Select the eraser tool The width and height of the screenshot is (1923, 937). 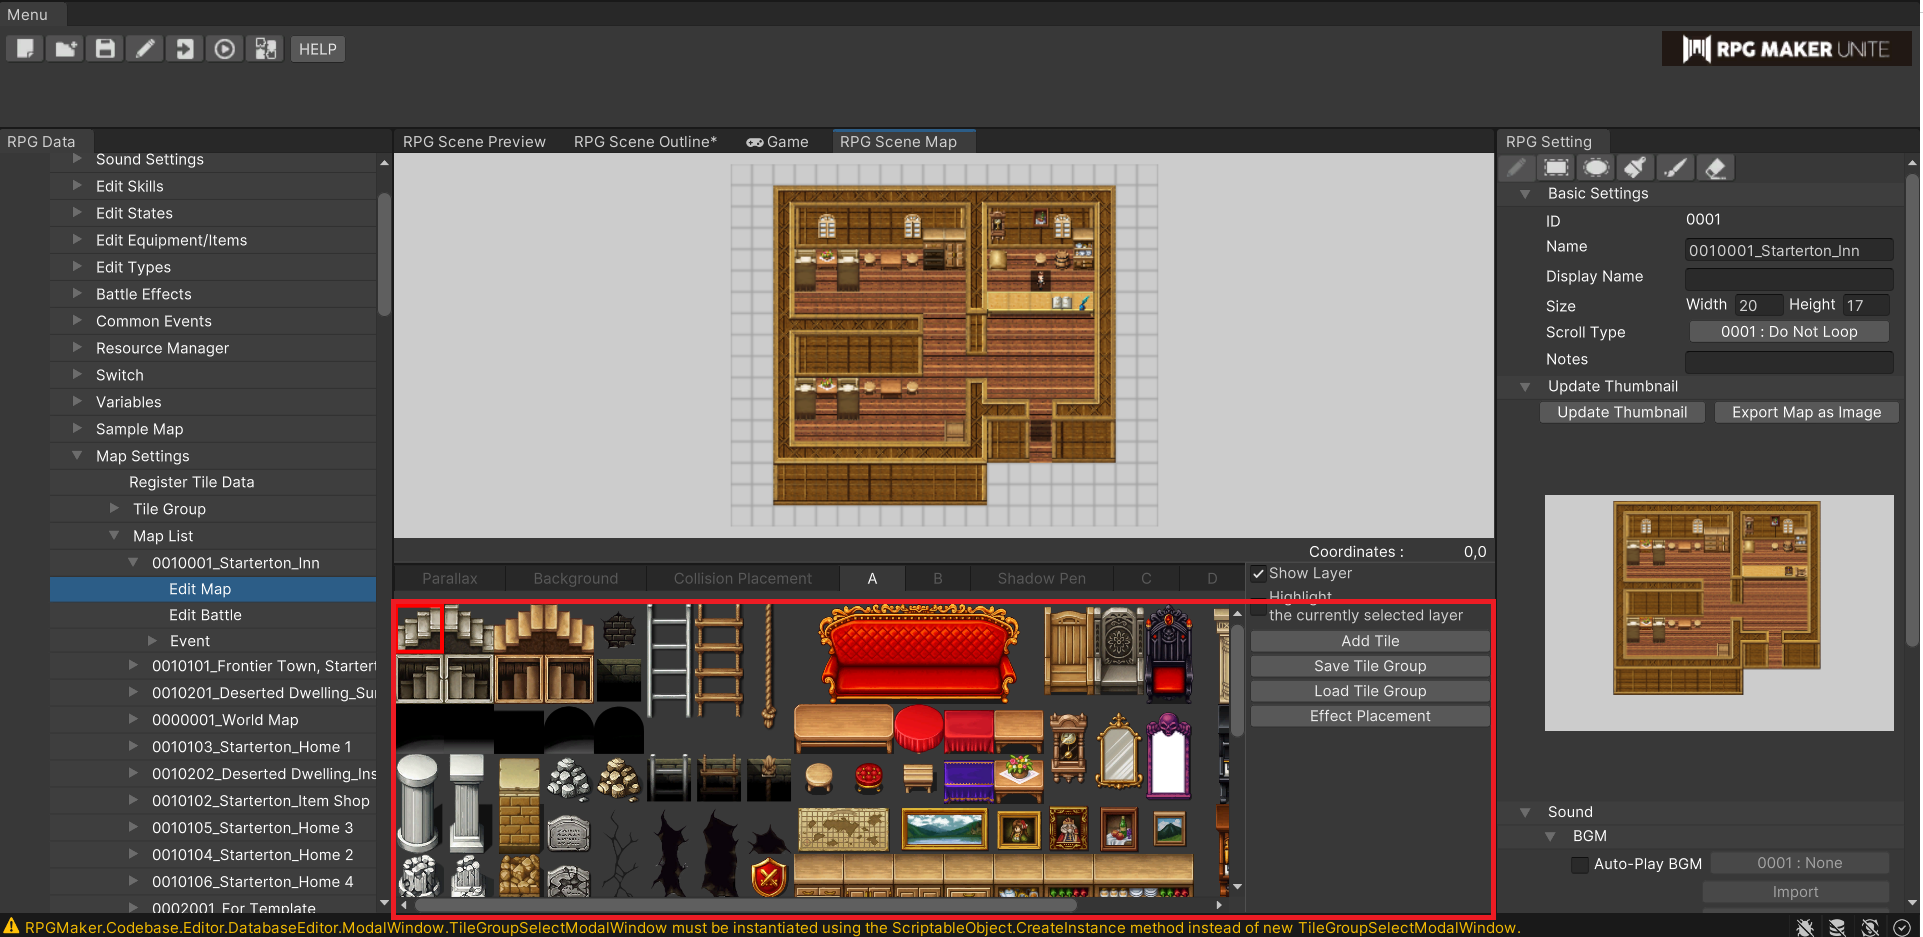click(x=1716, y=168)
